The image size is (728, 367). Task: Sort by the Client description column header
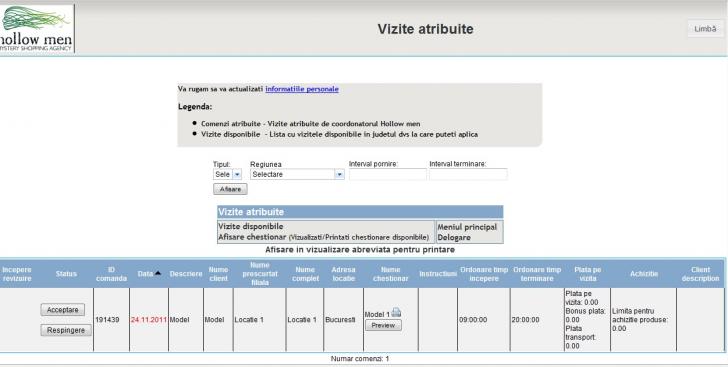click(x=700, y=274)
